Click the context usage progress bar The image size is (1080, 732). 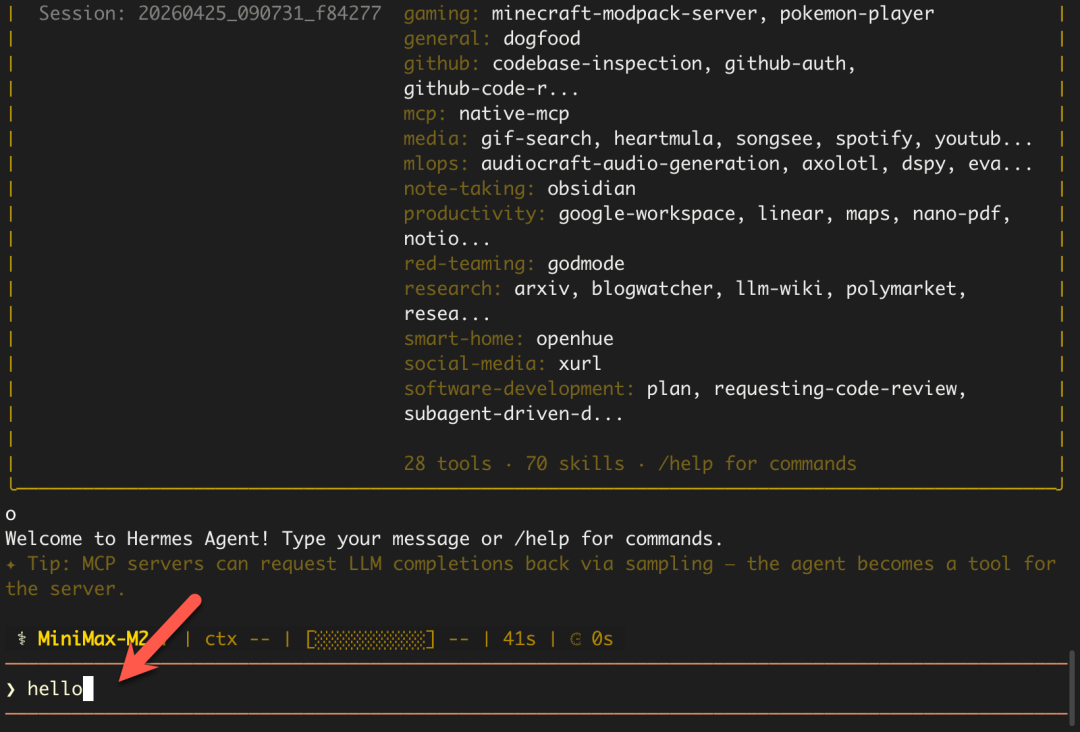click(x=370, y=638)
